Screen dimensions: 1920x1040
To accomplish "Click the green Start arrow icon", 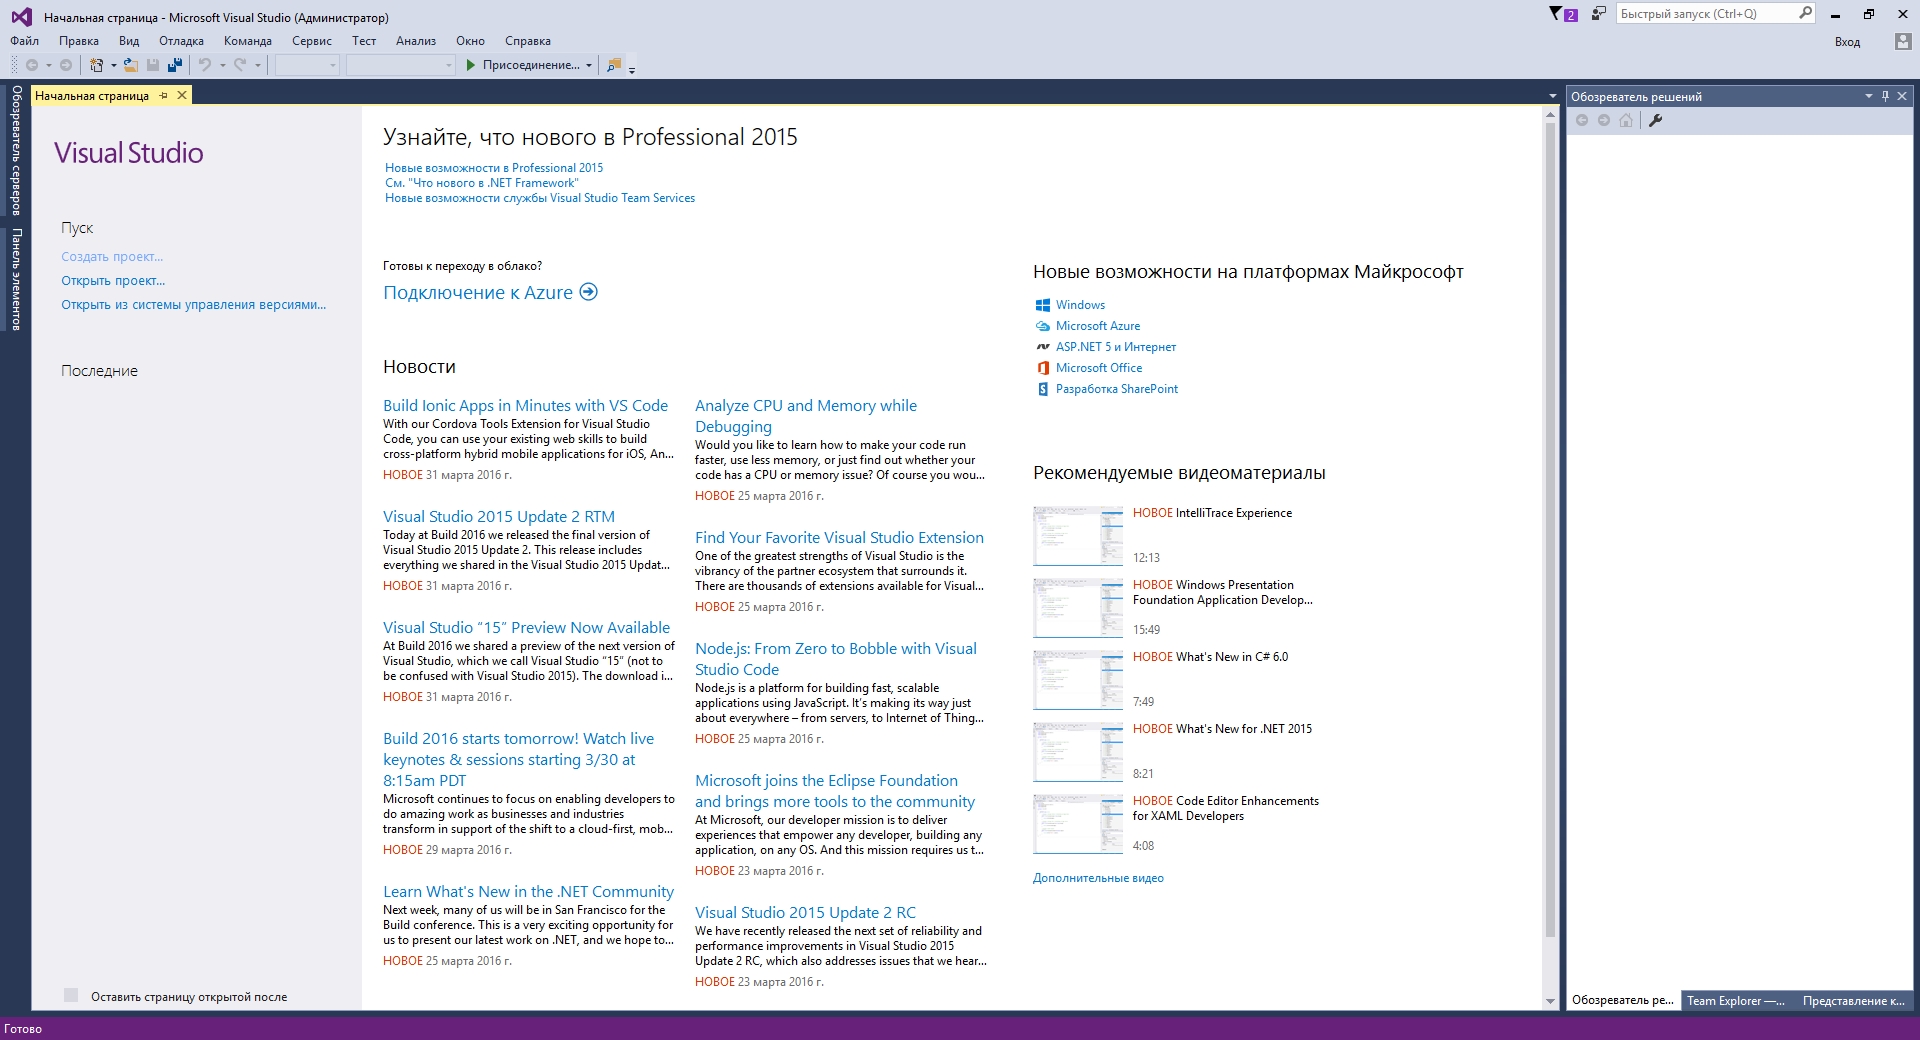I will point(470,65).
